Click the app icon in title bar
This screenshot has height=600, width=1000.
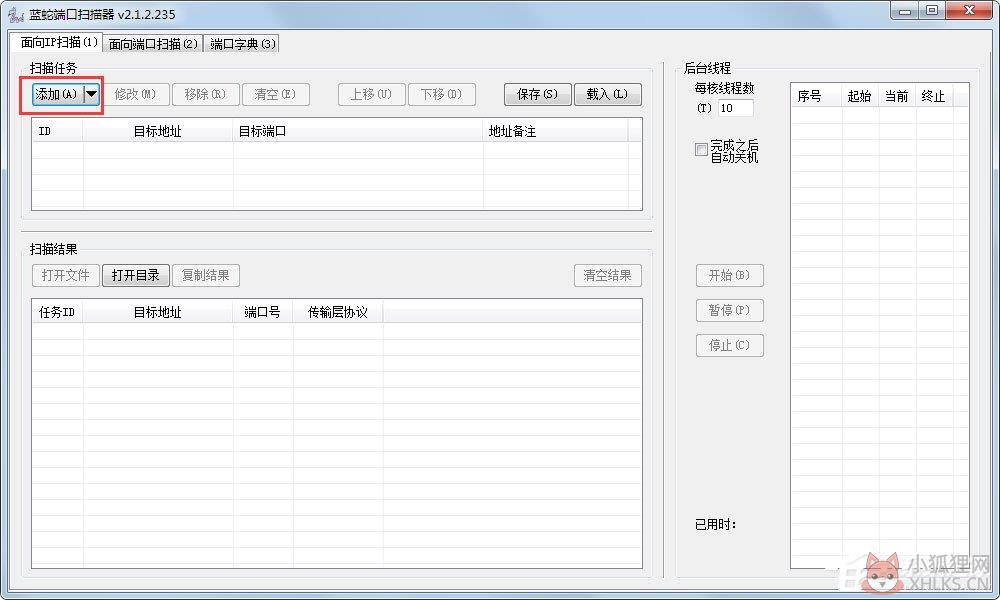16,13
